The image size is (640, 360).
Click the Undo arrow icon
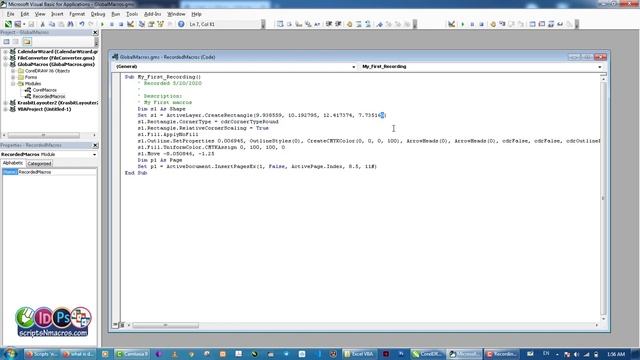82,24
